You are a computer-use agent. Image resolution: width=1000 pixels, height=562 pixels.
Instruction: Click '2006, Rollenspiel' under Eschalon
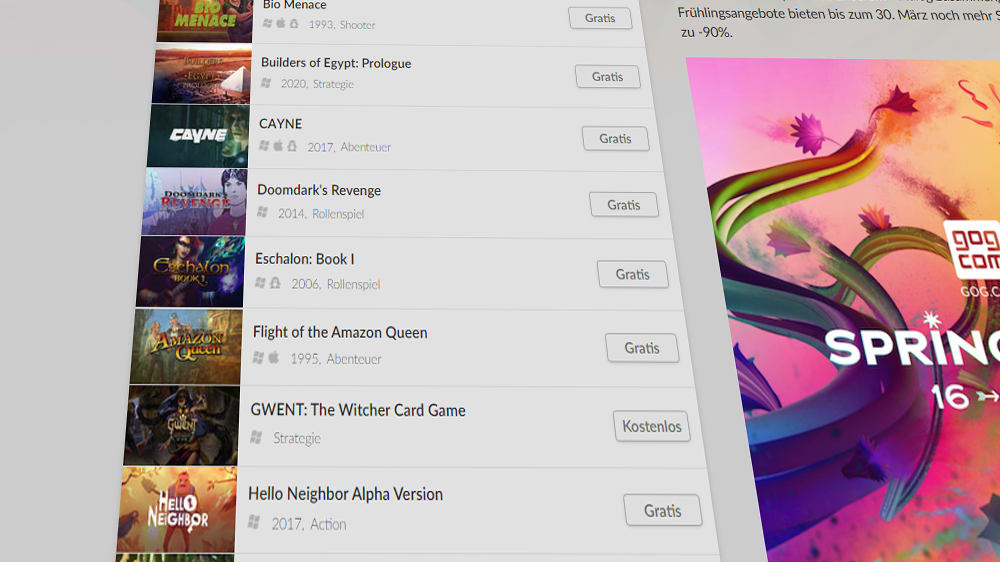pyautogui.click(x=335, y=284)
